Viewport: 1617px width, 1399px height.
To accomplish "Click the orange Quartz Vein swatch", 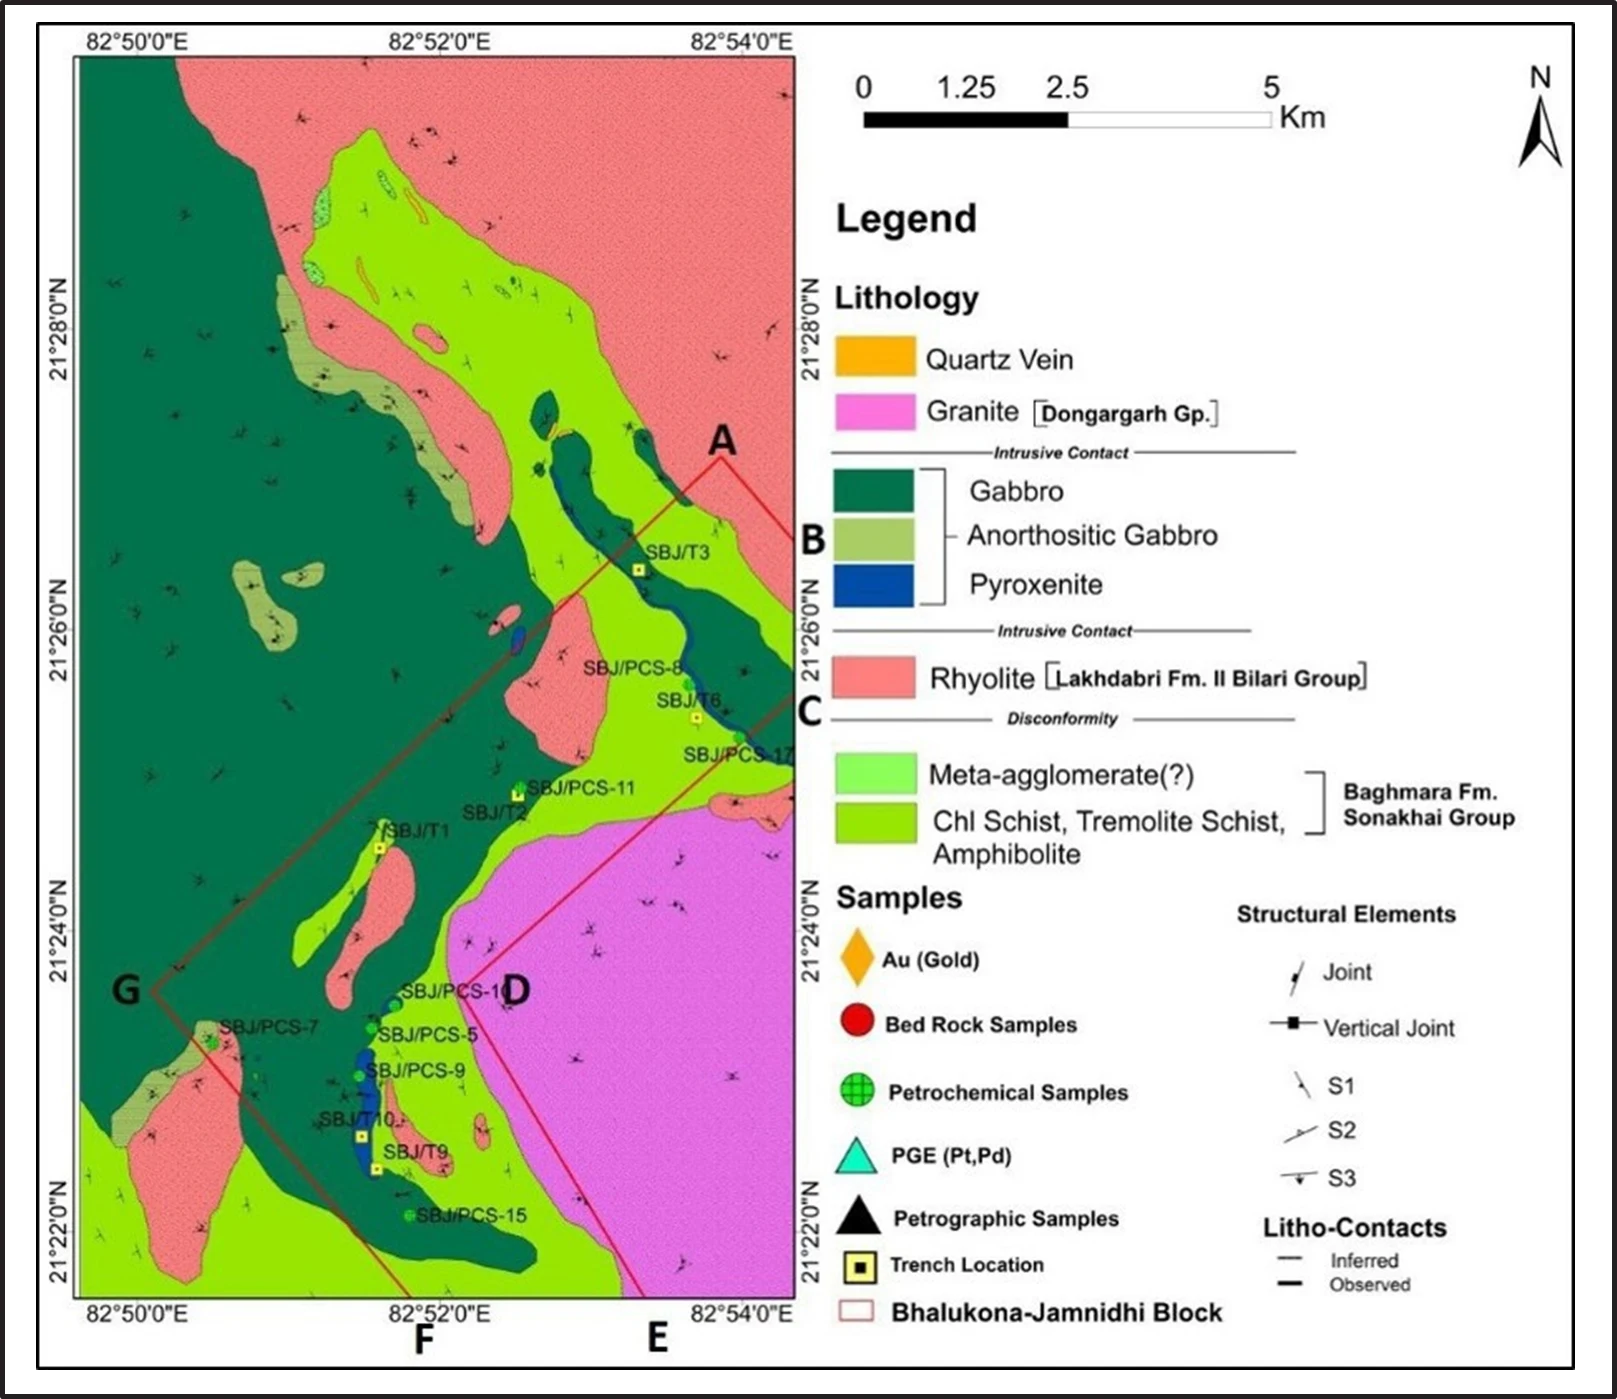I will 875,357.
